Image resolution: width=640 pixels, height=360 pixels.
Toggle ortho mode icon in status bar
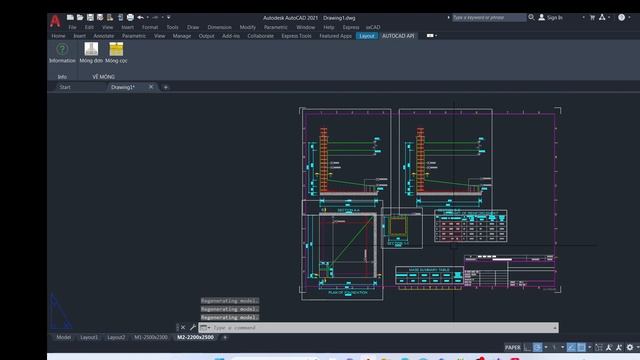point(527,347)
